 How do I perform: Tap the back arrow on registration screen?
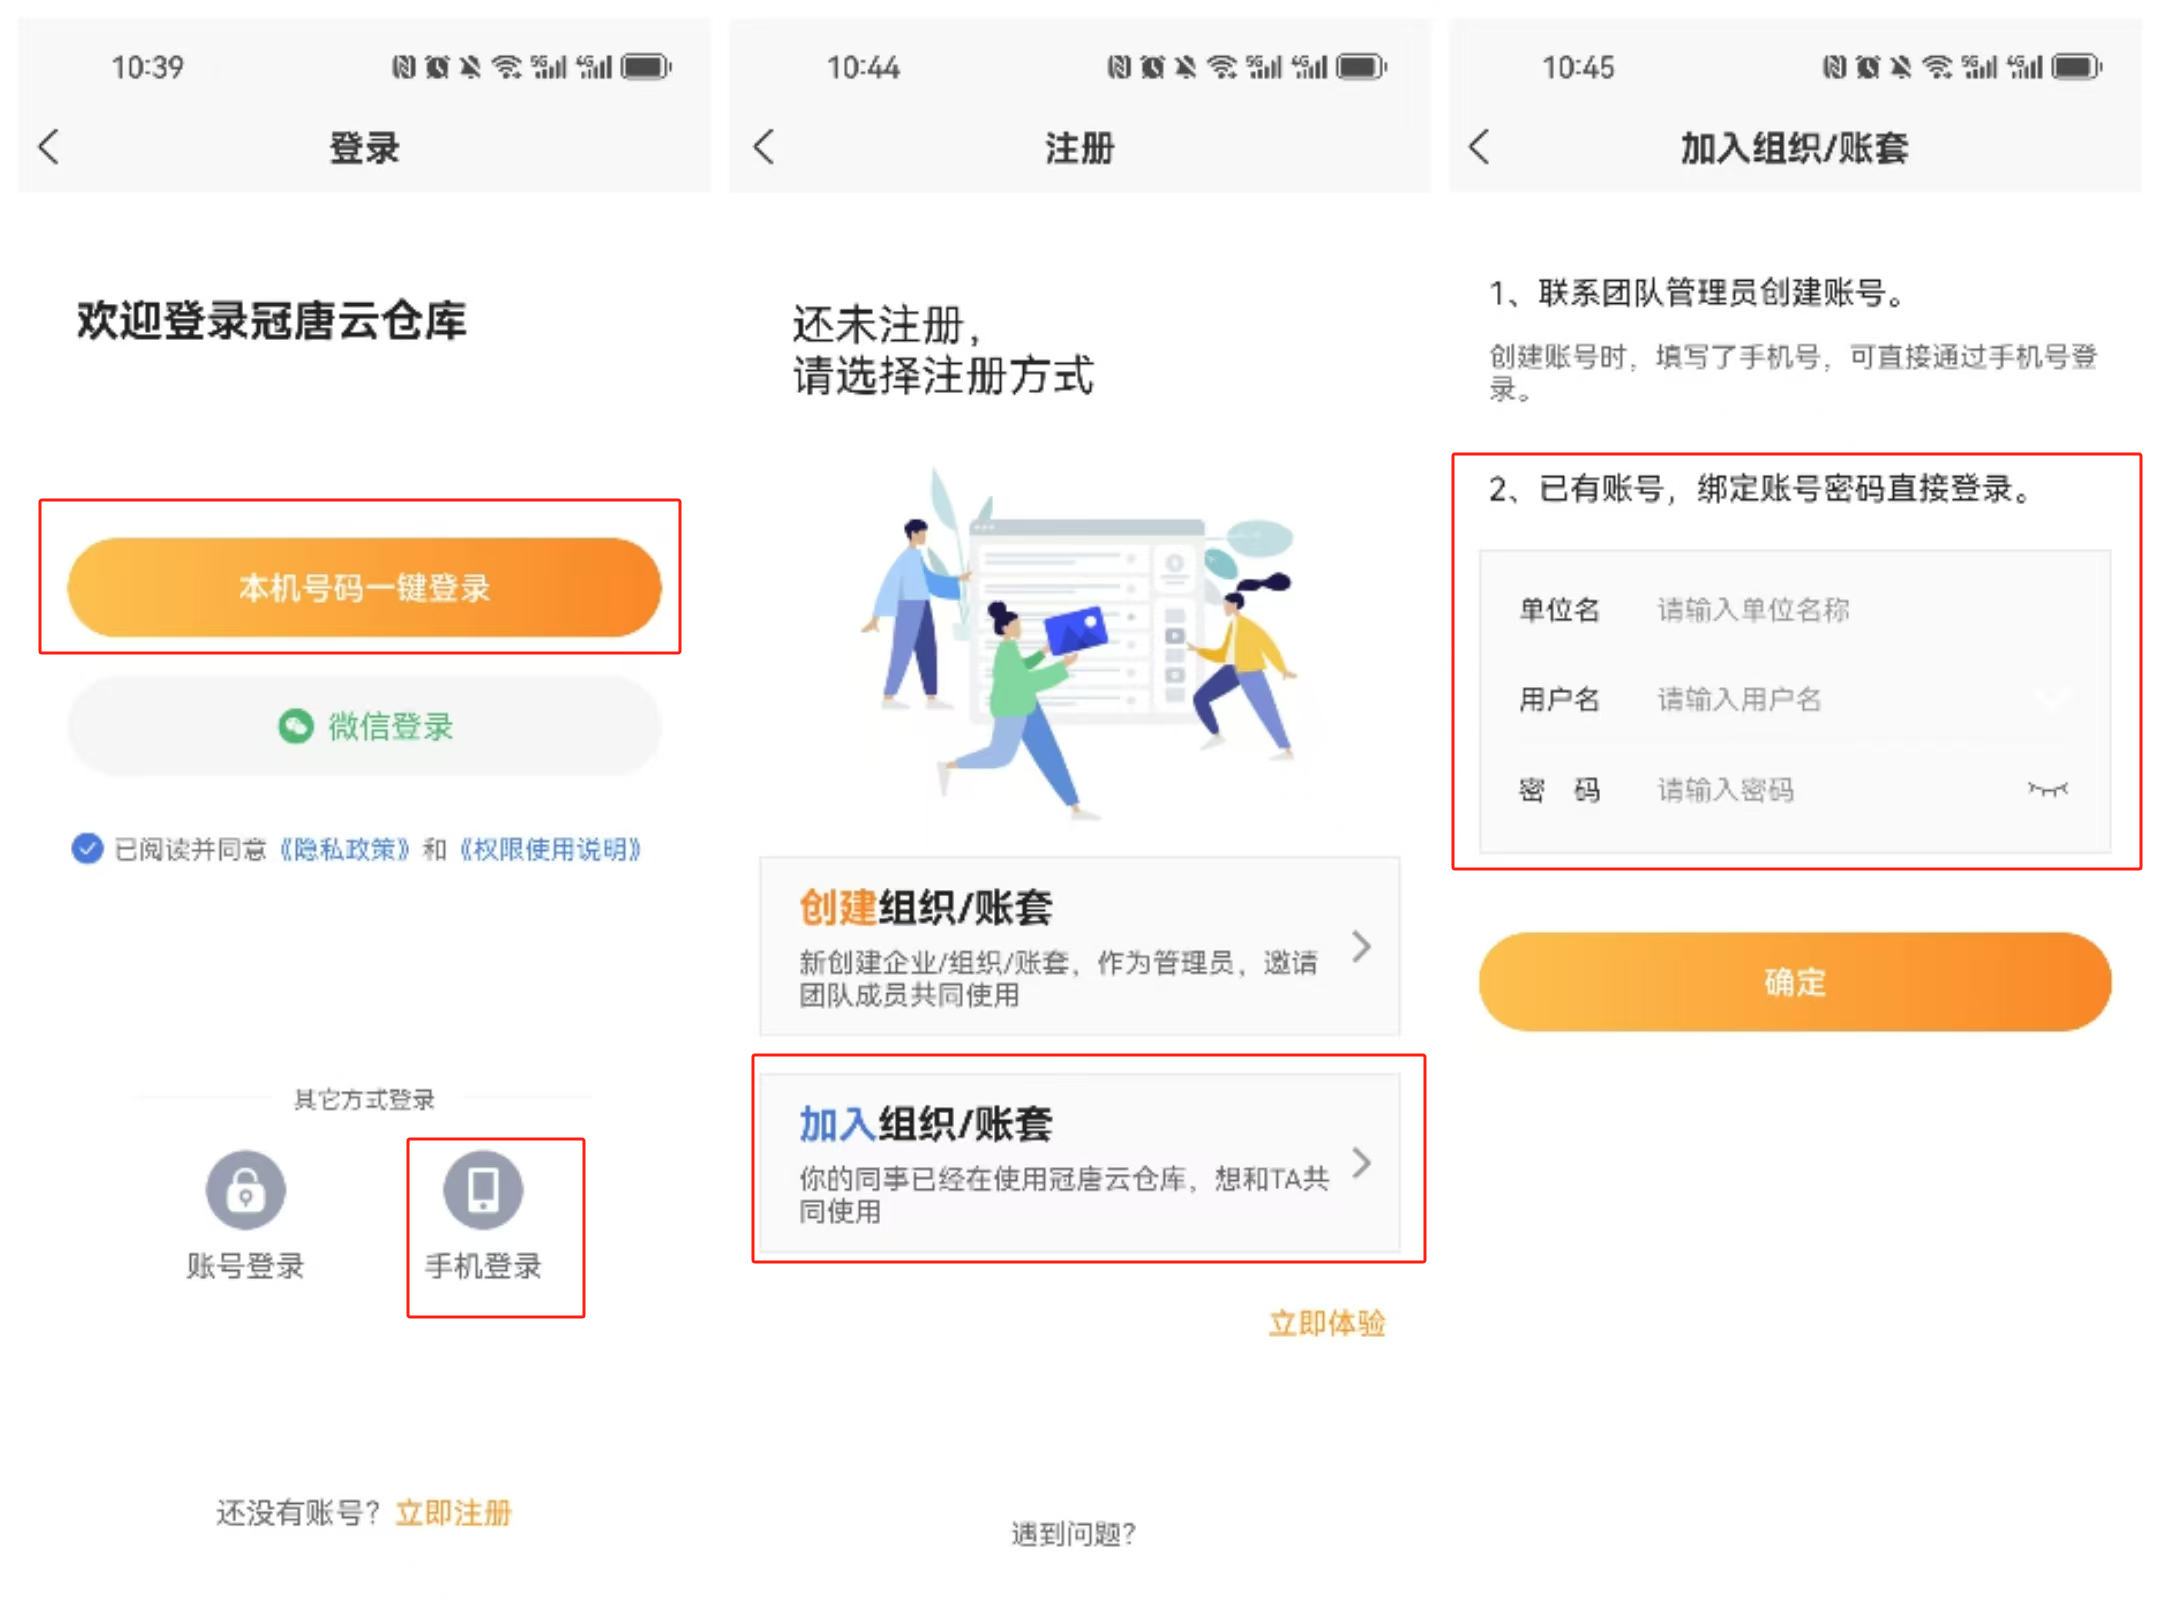(764, 147)
